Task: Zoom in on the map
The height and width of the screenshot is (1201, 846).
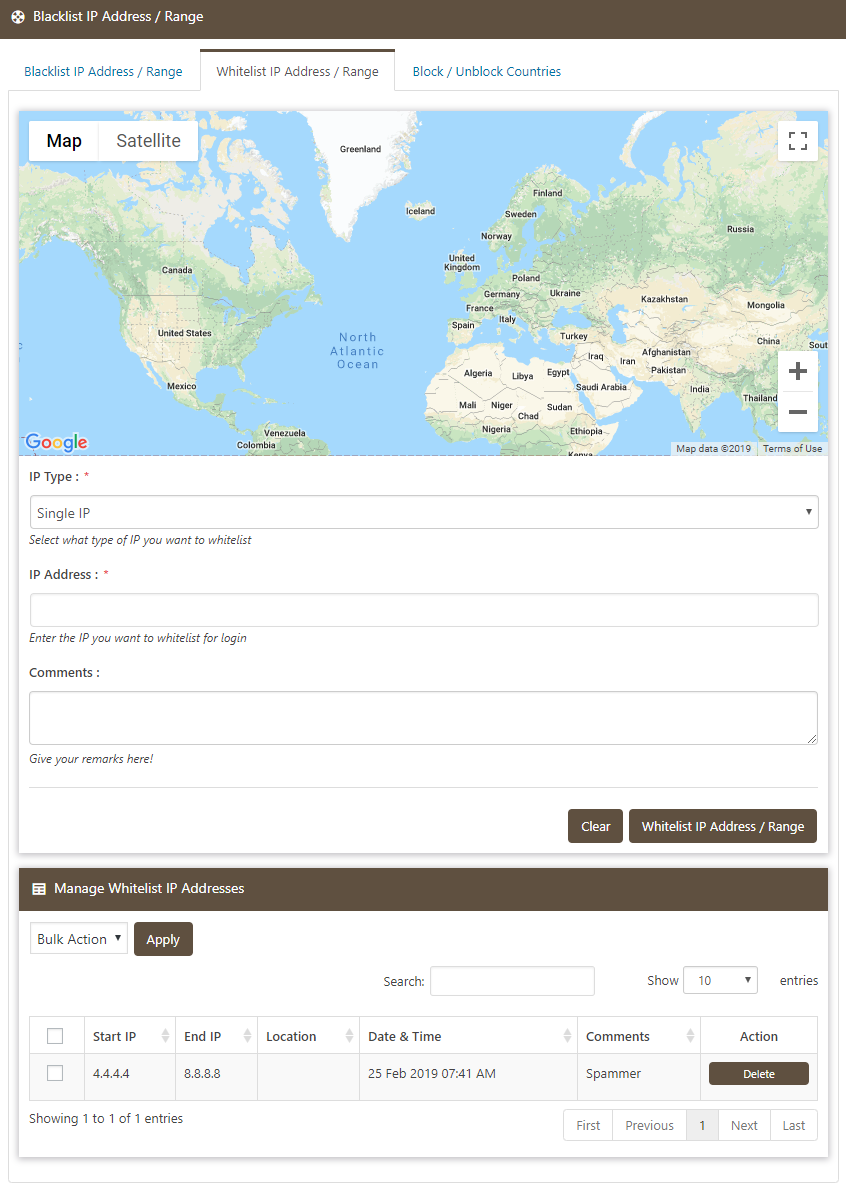Action: pyautogui.click(x=798, y=372)
